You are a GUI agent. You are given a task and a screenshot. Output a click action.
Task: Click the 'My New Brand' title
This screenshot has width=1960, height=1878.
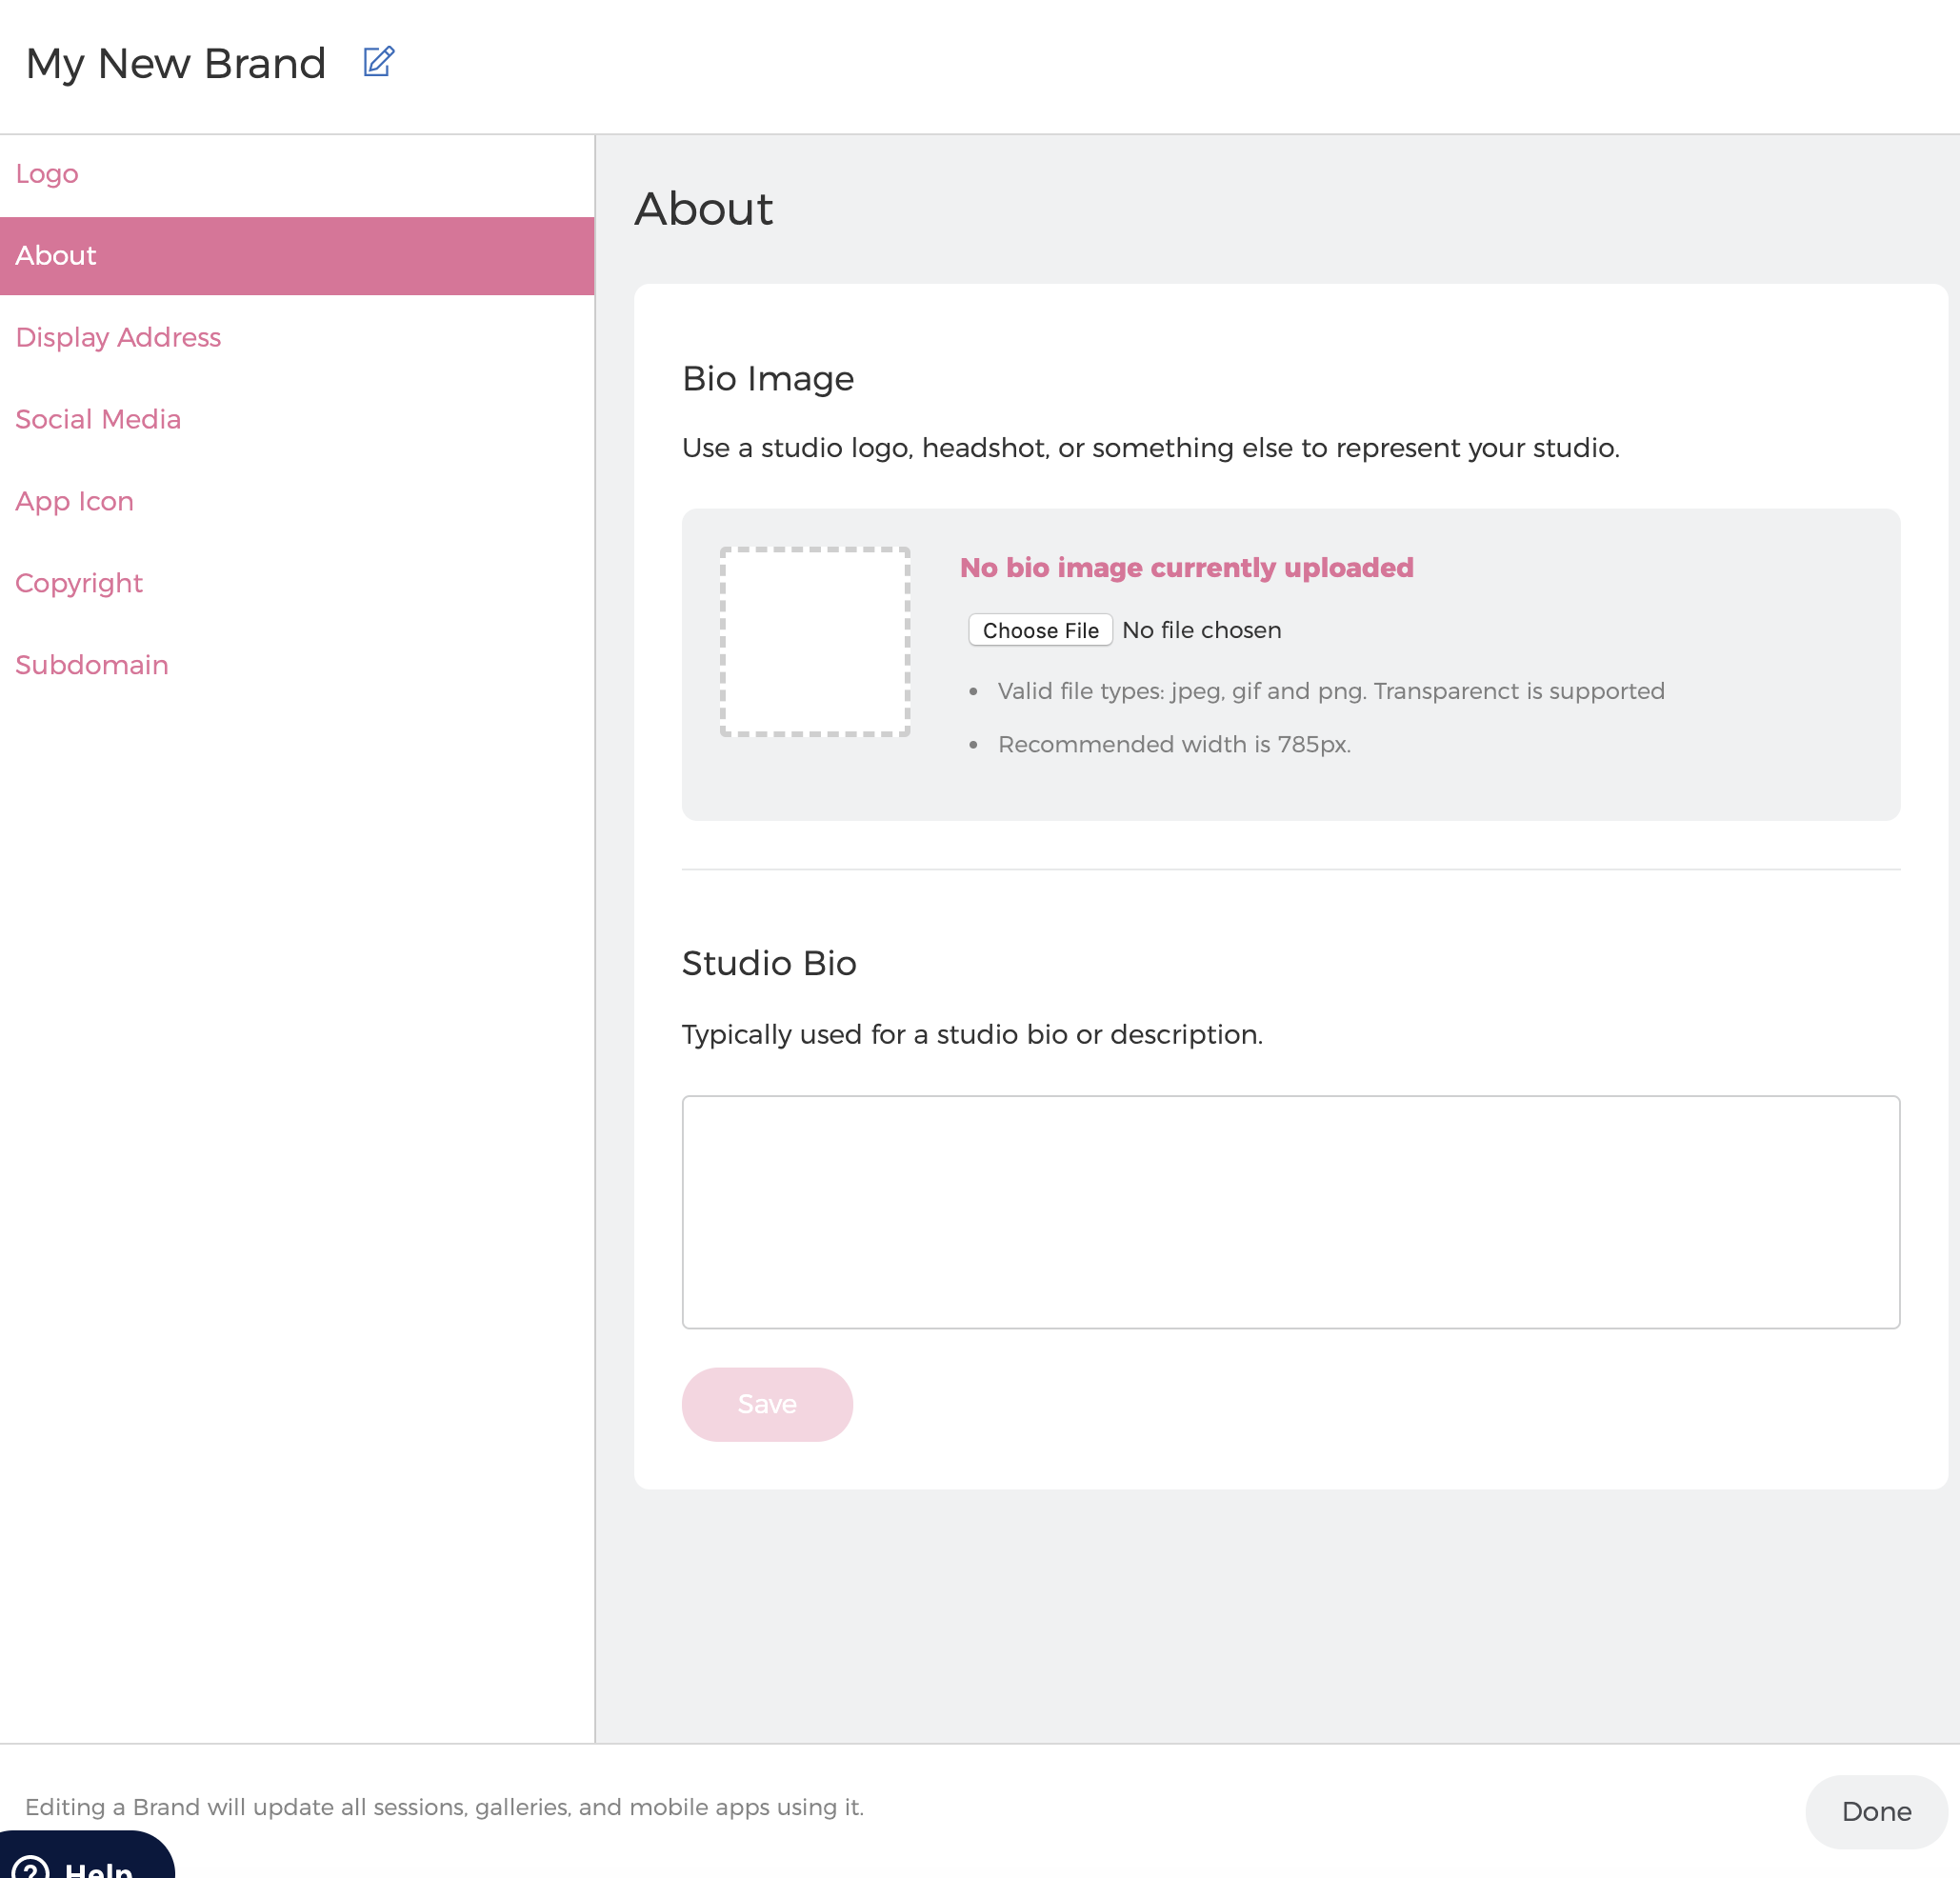pos(176,64)
